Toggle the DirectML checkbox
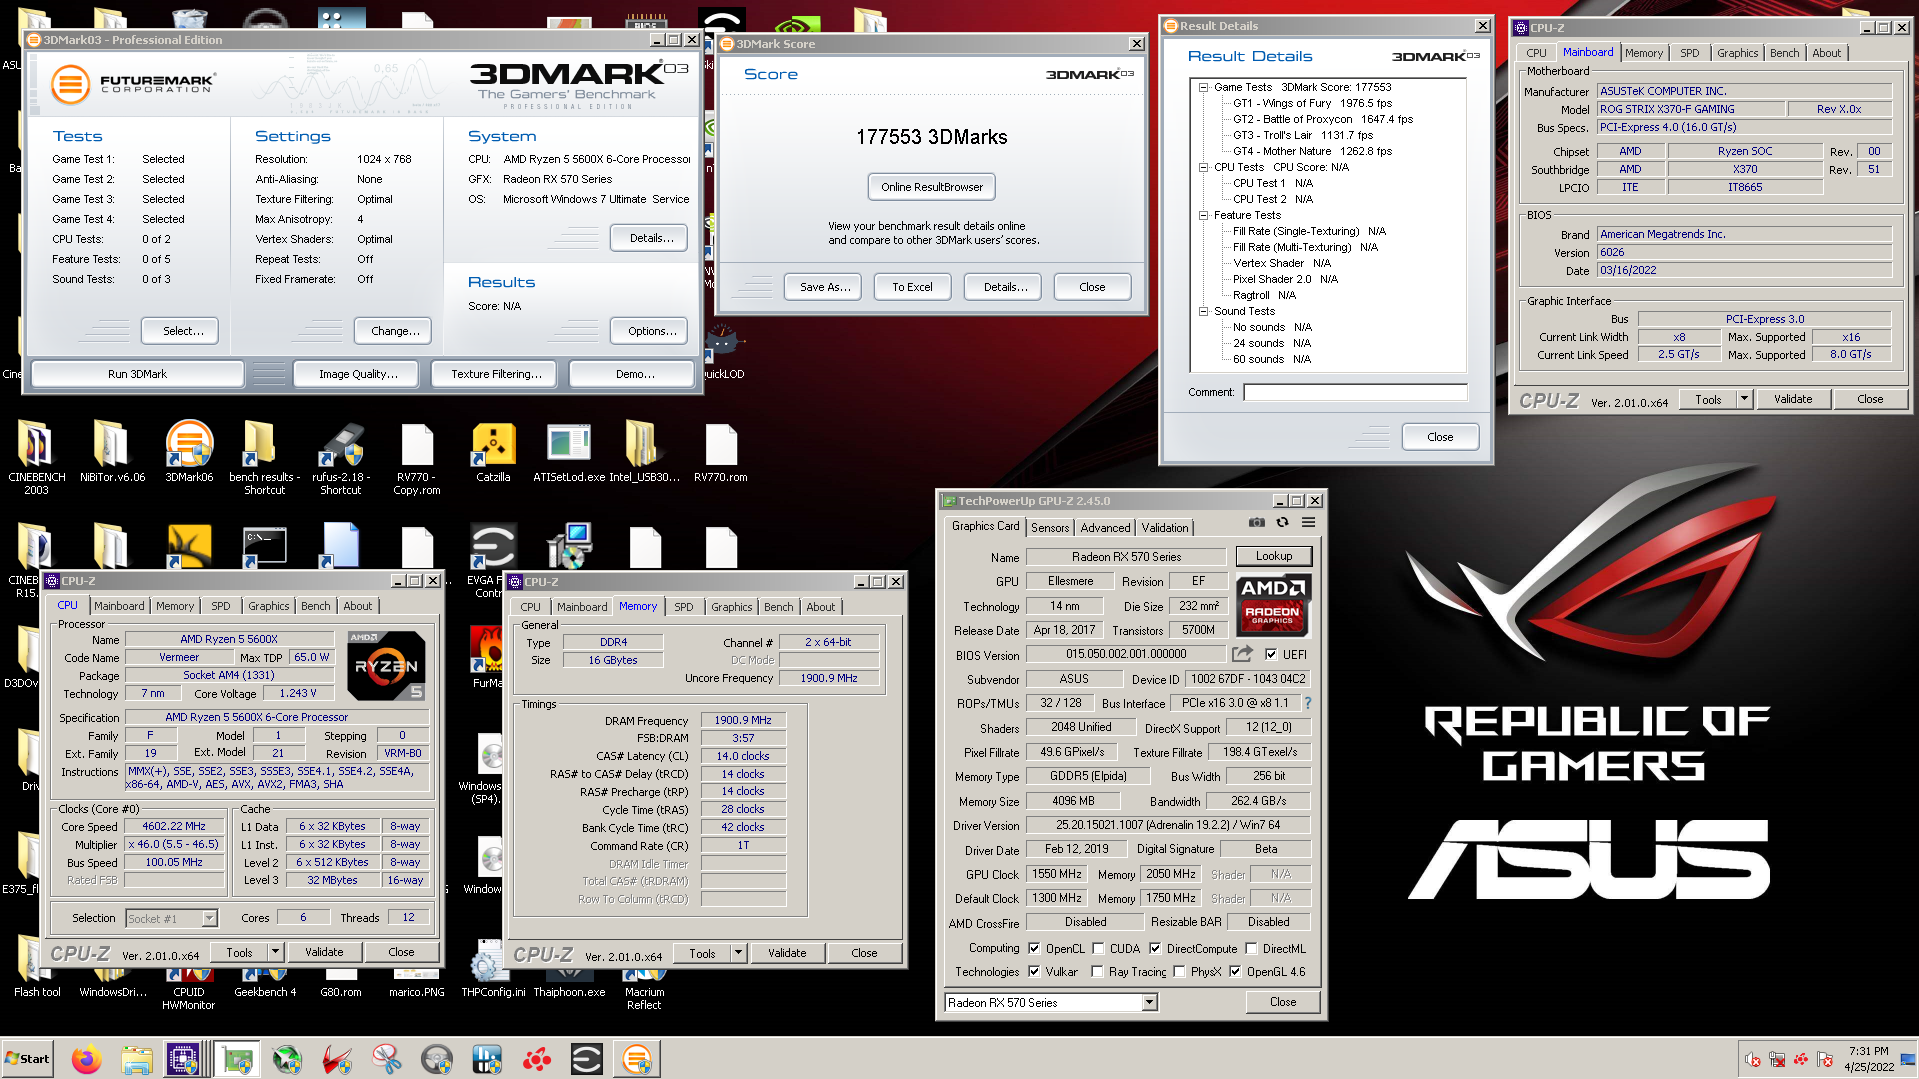The image size is (1919, 1079). point(1251,948)
